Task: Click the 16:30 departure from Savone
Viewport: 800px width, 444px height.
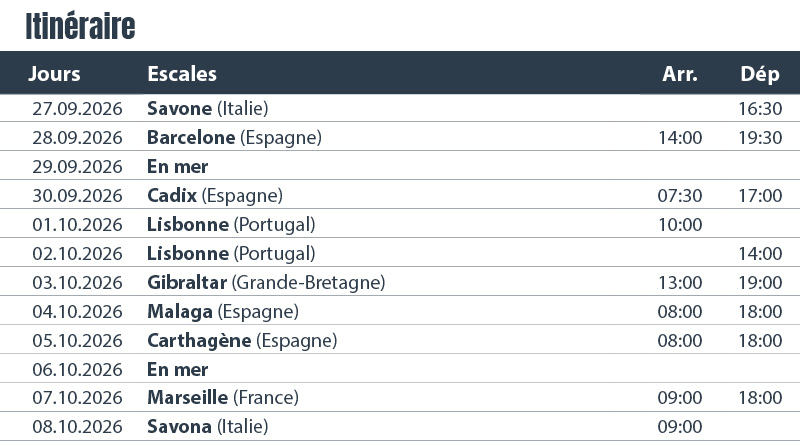Action: (760, 108)
